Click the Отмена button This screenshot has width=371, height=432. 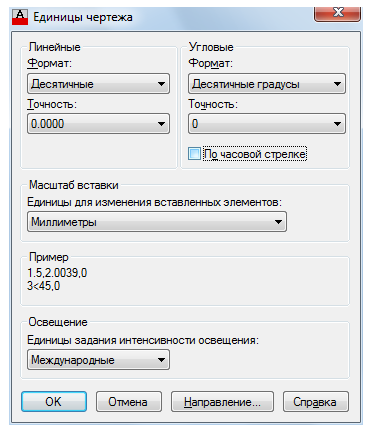[x=129, y=402]
